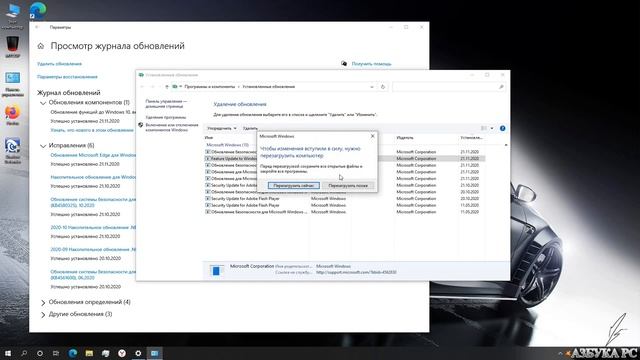Click the This PC desktop icon
Screen dimensions: 640x360
pos(12,16)
